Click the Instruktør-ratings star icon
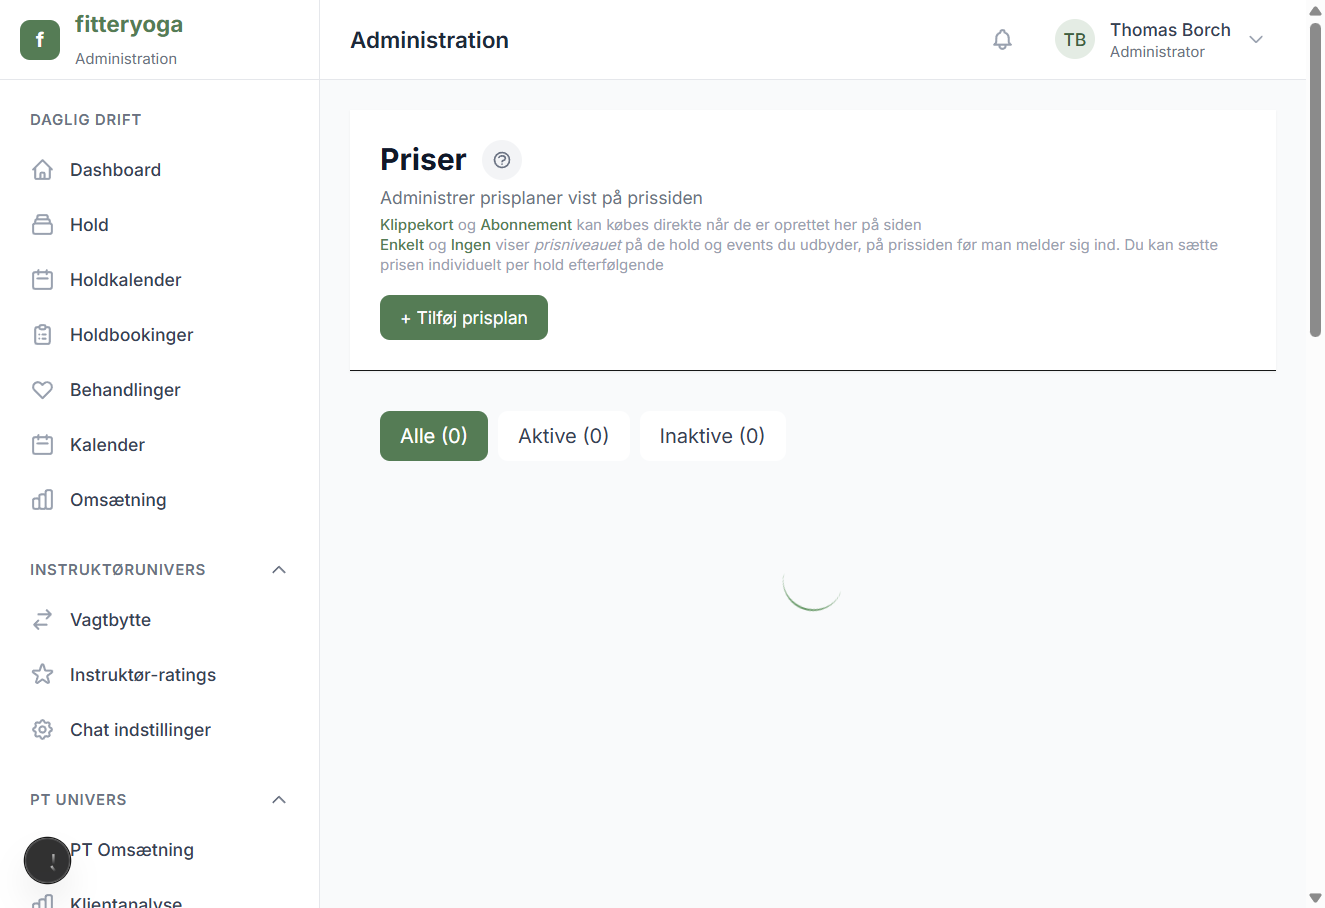The image size is (1325, 908). coord(42,675)
